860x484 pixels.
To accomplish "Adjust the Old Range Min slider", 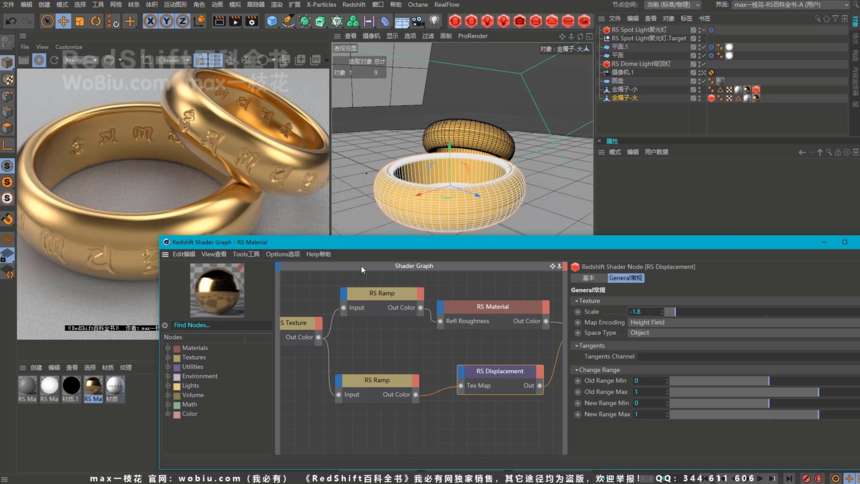I will click(x=763, y=380).
